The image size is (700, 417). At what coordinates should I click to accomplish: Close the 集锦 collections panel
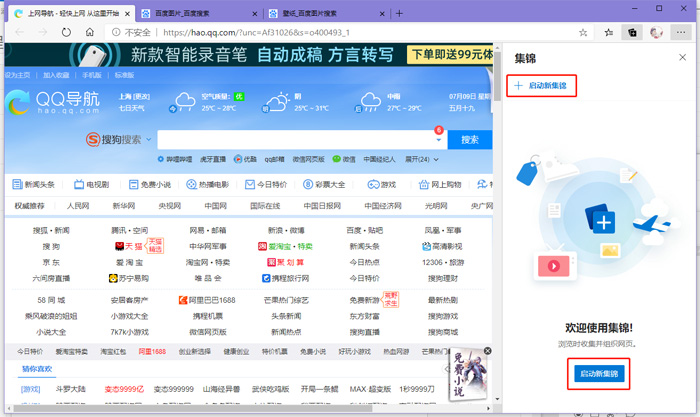(682, 57)
